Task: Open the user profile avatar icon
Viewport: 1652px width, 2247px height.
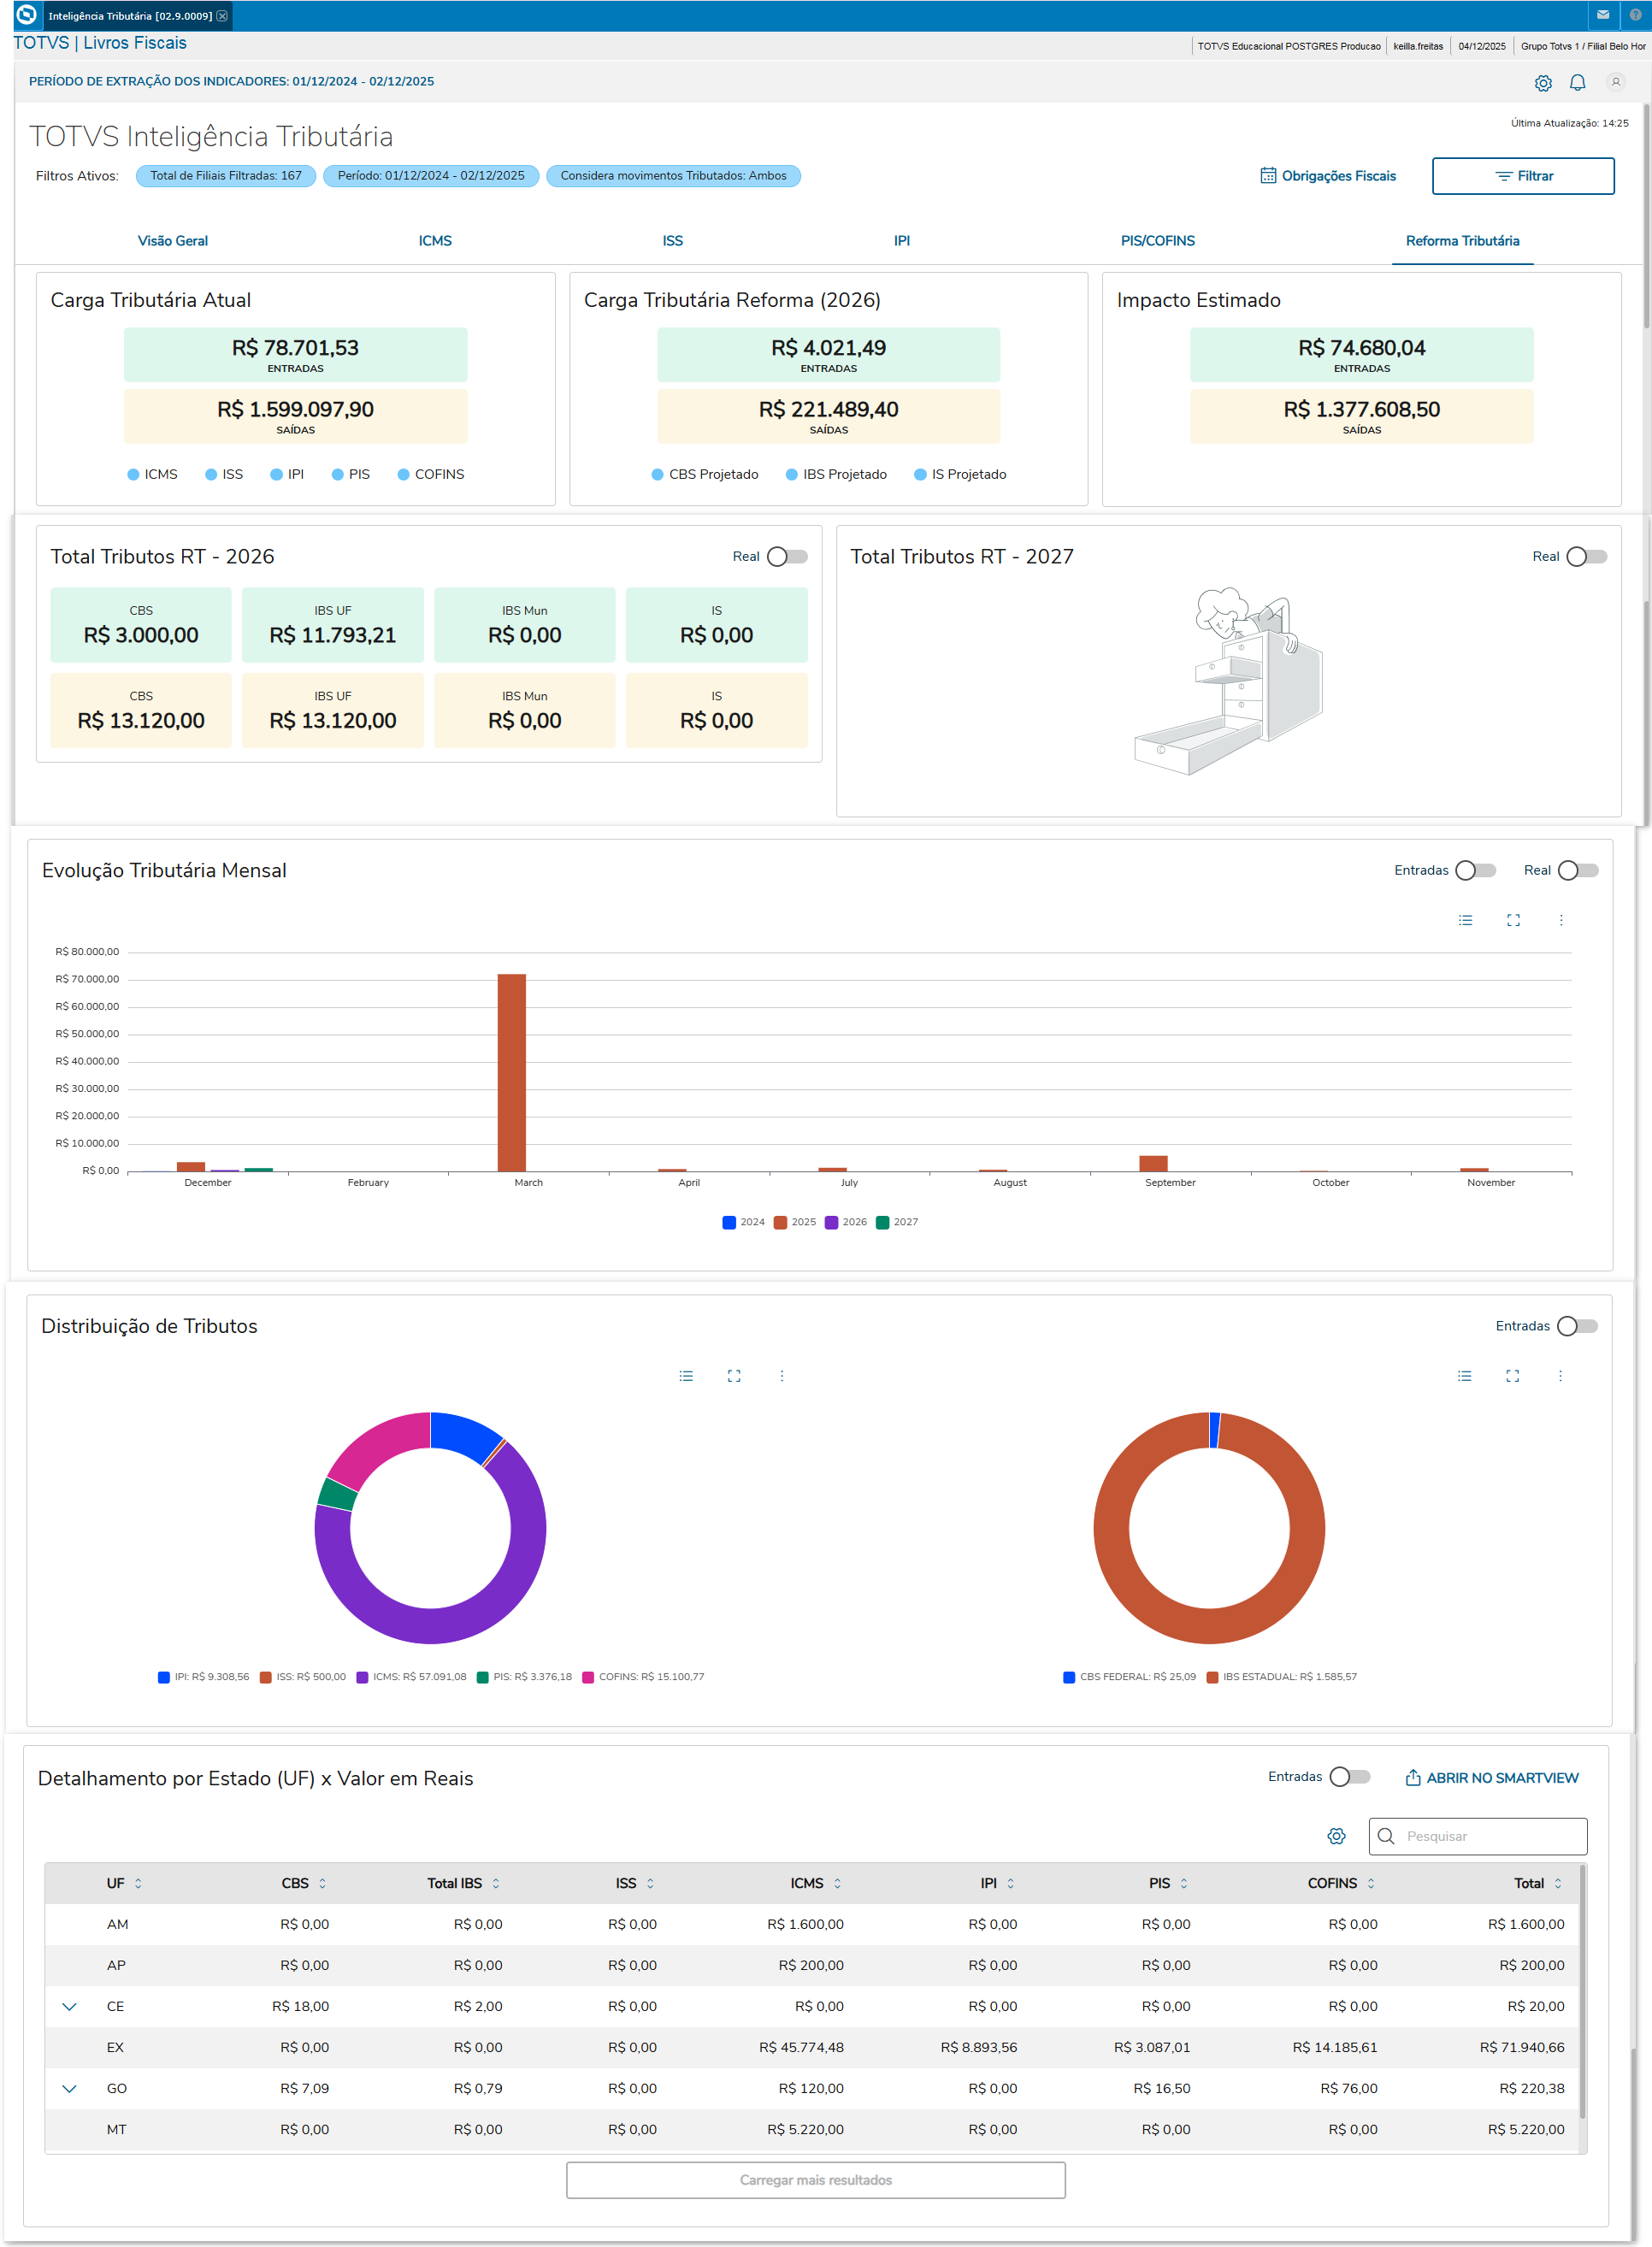Action: click(1615, 82)
